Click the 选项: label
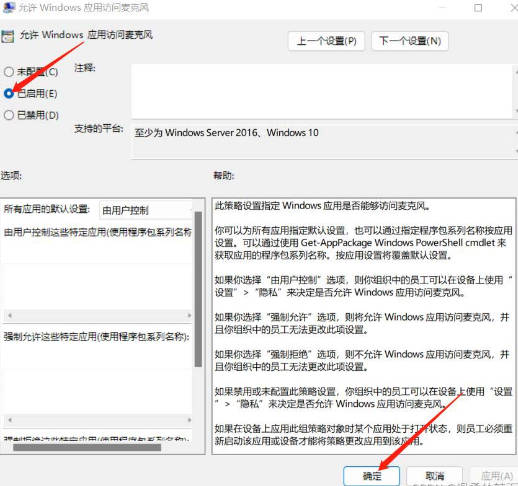This screenshot has height=486, width=518. pos(11,175)
